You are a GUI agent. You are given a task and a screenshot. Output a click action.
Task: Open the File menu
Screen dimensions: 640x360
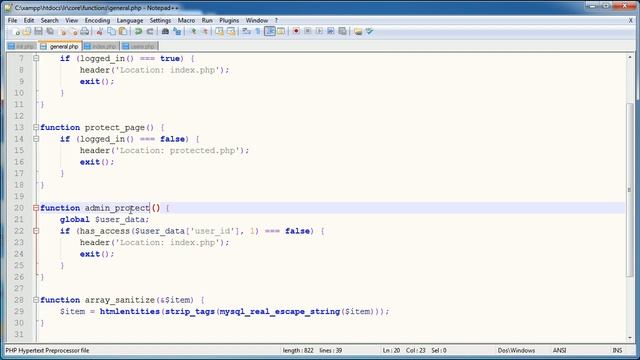point(13,20)
